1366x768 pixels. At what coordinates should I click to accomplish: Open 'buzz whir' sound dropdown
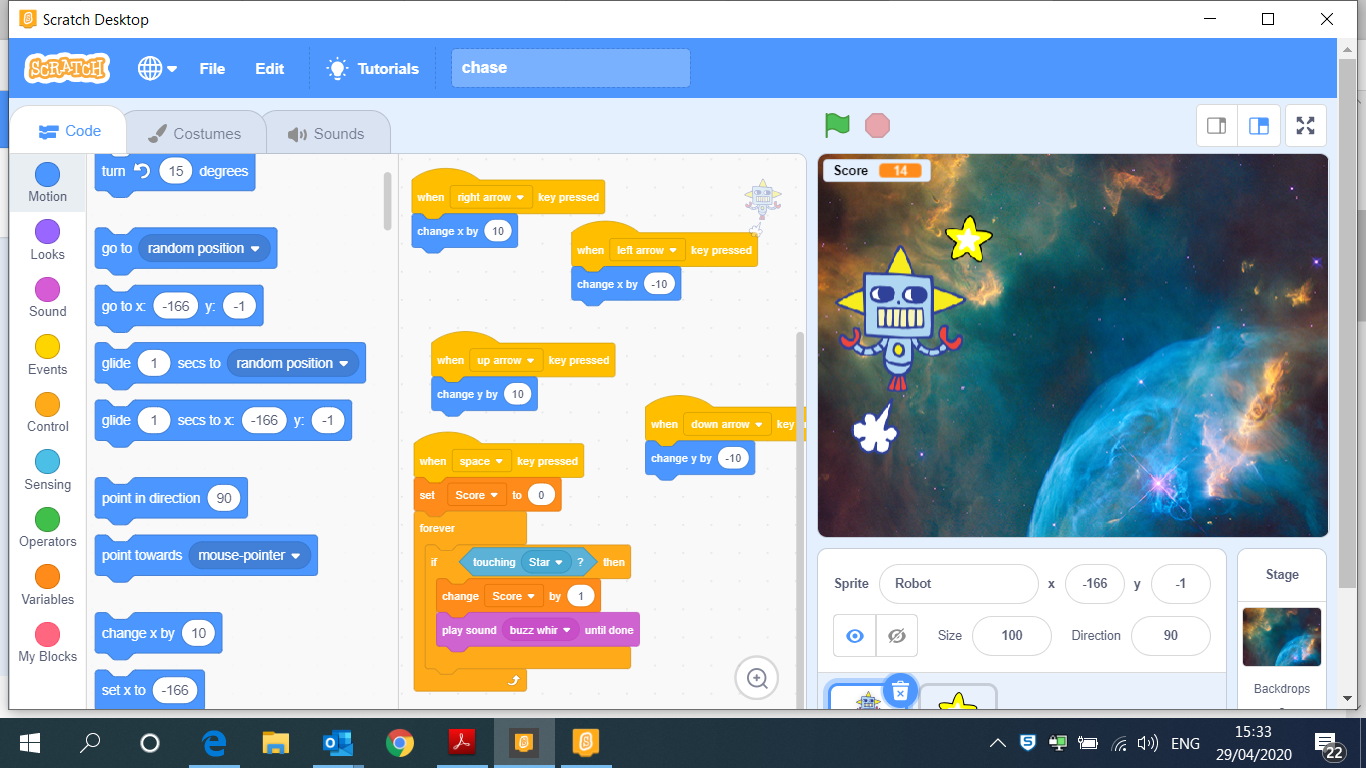coord(540,630)
